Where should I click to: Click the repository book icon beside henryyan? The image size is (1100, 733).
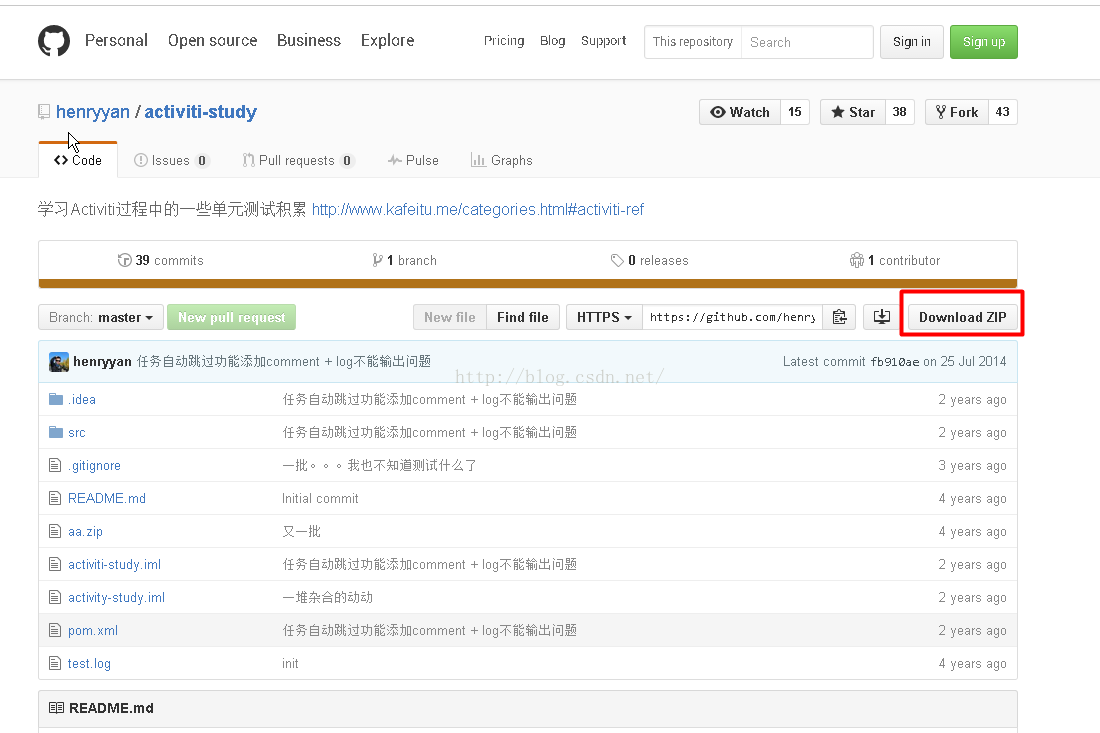point(43,112)
